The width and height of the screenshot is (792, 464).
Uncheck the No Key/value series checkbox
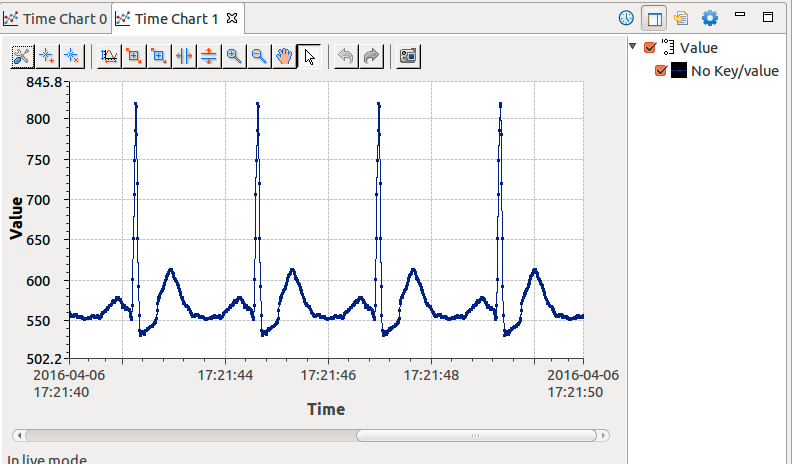(661, 71)
